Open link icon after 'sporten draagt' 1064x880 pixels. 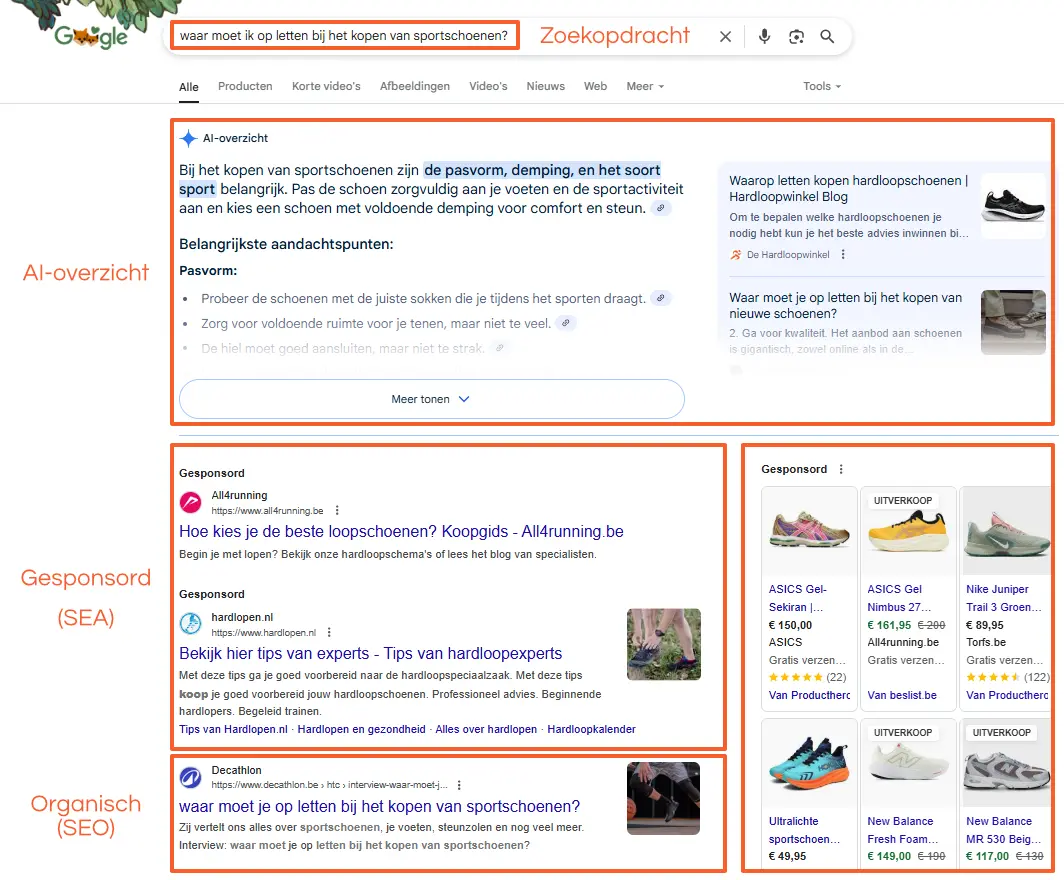coord(660,298)
